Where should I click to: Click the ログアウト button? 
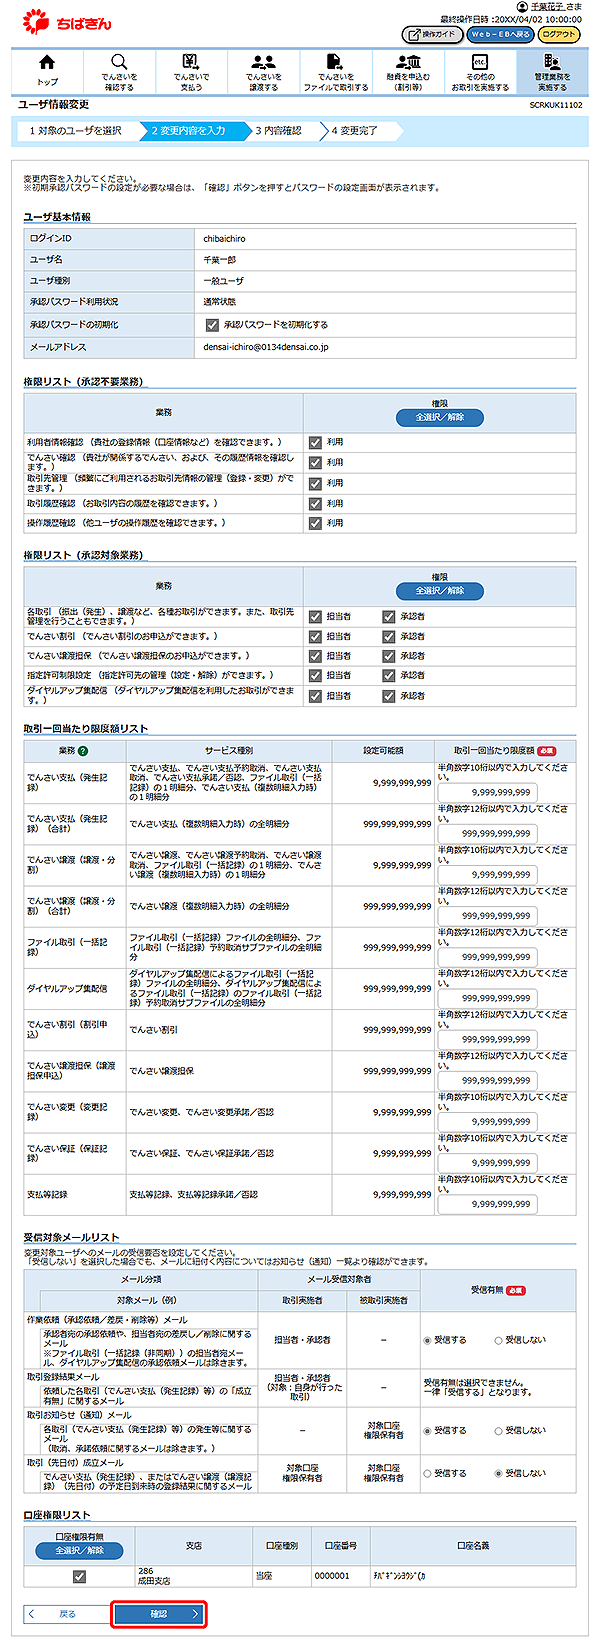(x=558, y=34)
